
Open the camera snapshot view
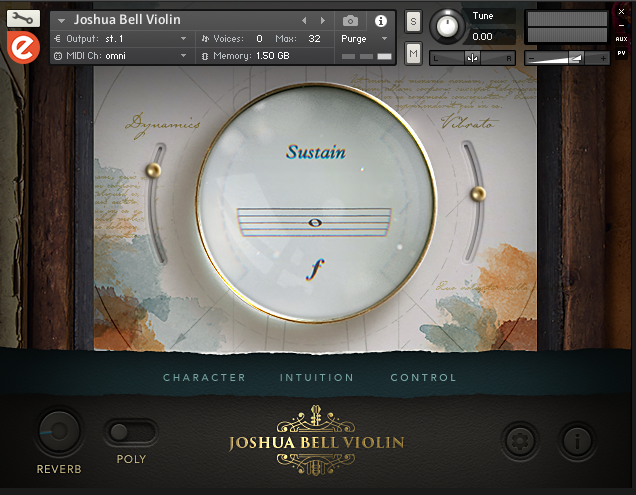point(350,21)
